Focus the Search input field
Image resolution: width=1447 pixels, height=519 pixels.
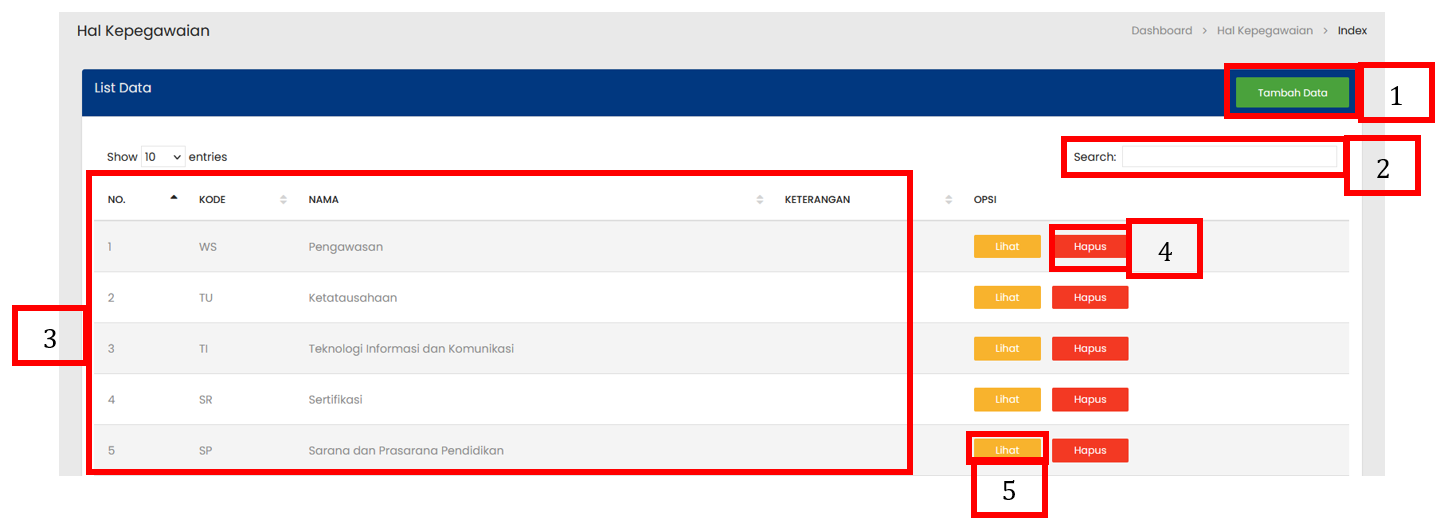pos(1228,157)
